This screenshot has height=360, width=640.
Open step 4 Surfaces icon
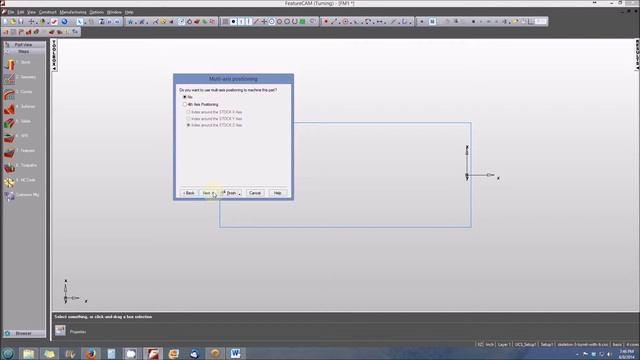(x=9, y=108)
